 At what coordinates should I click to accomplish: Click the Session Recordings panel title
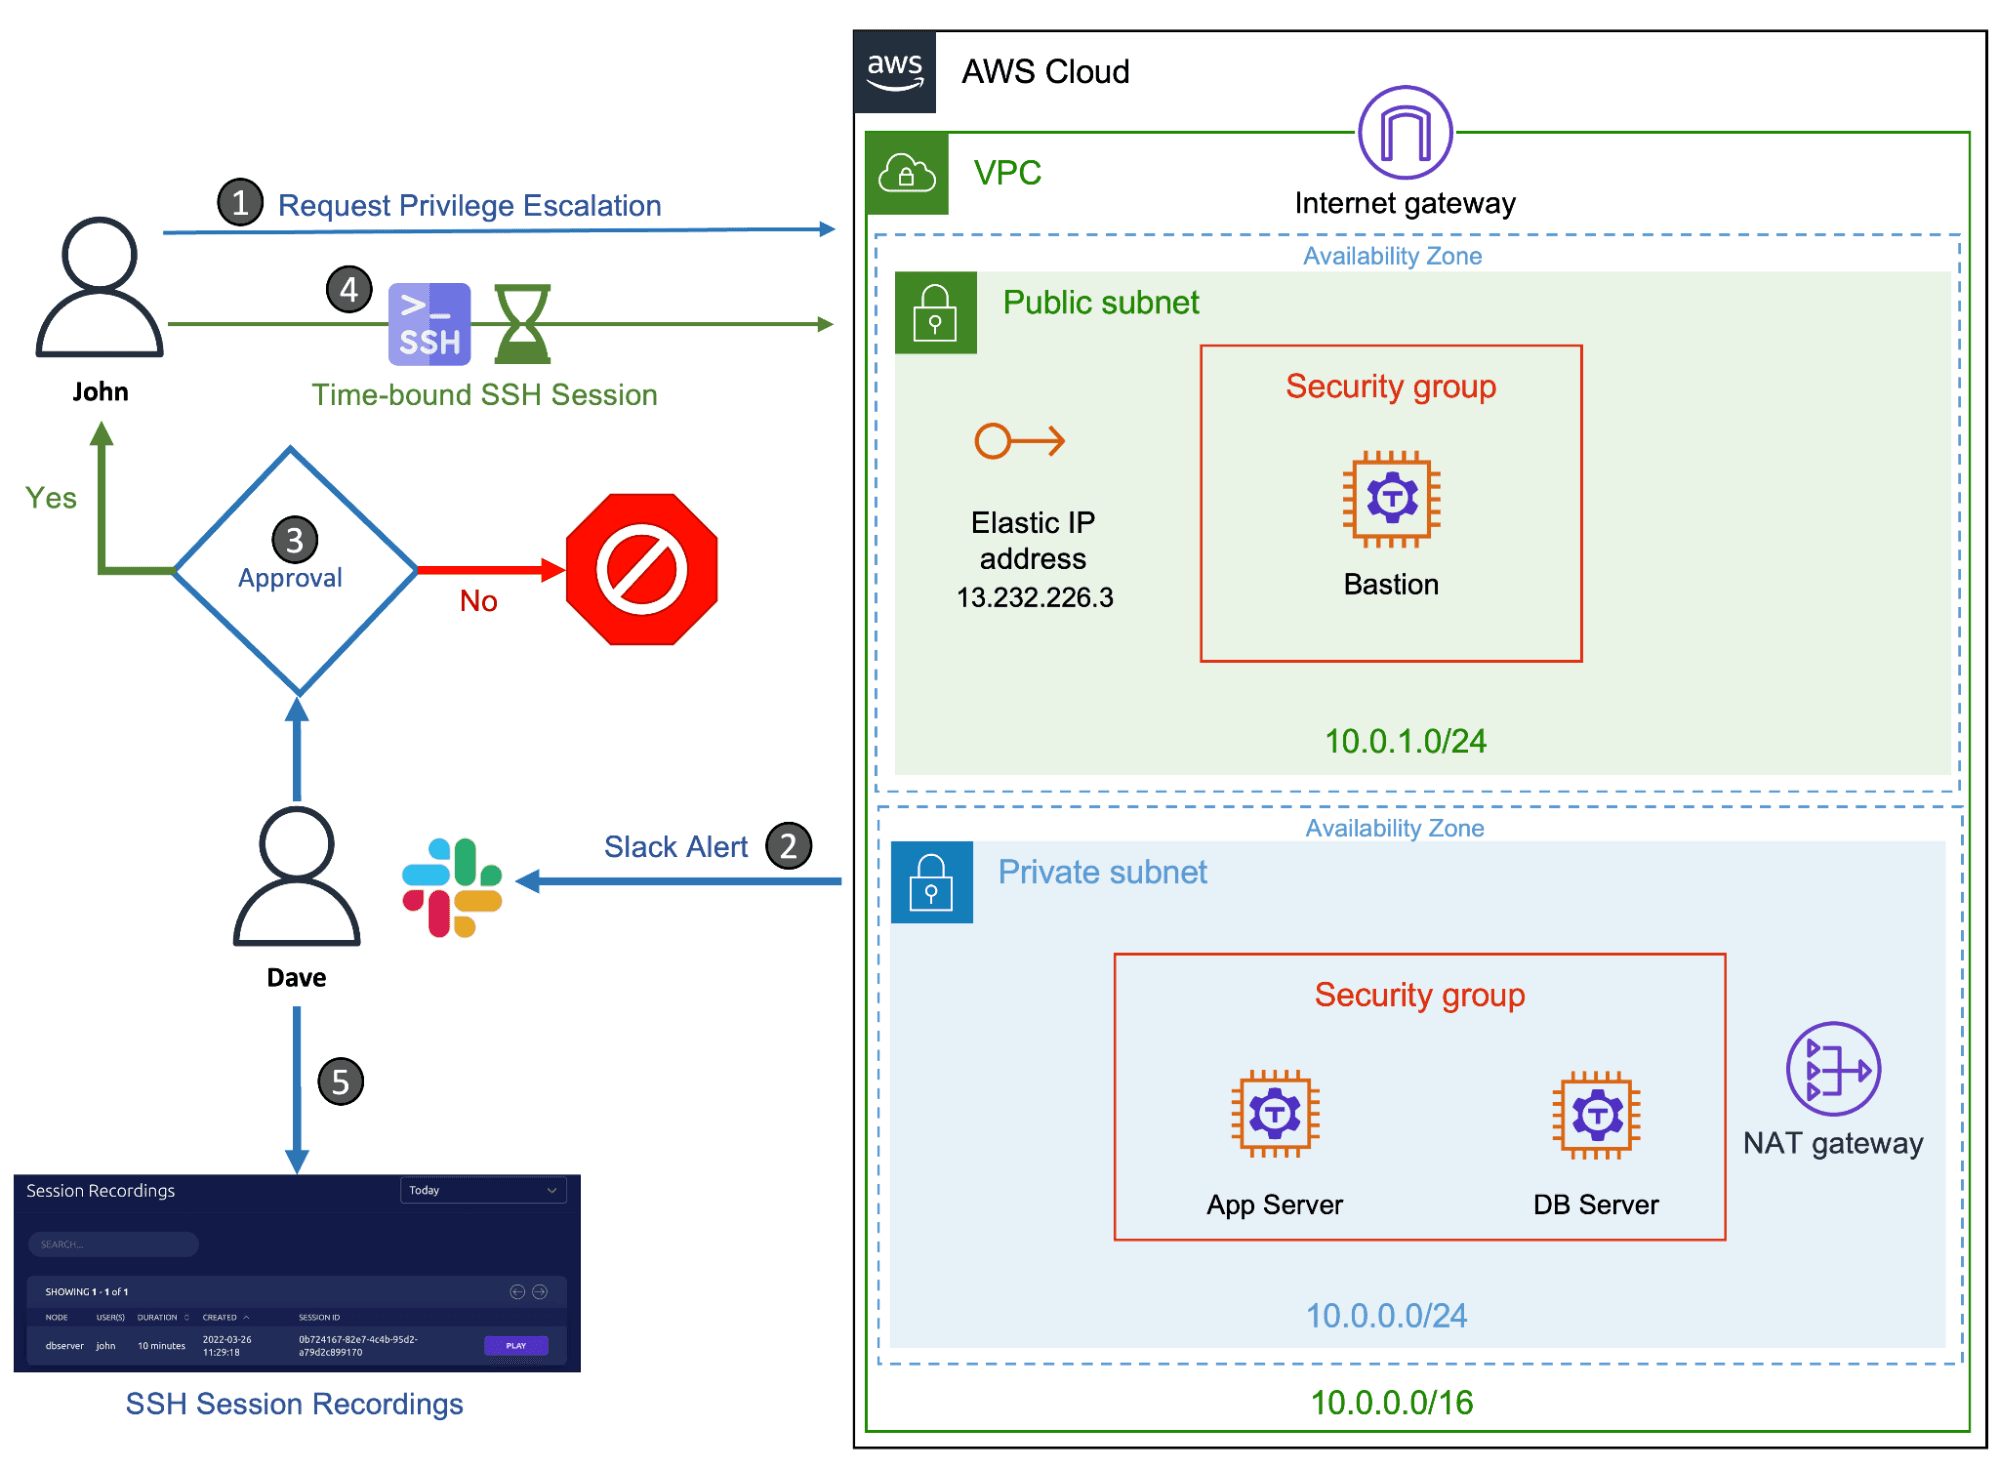[100, 1190]
